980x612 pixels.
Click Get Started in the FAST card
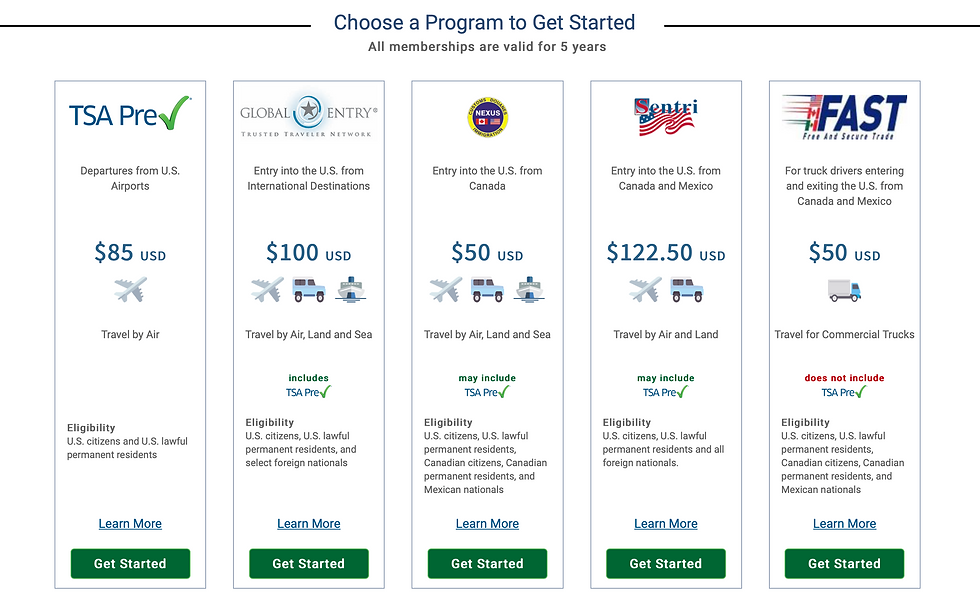pos(844,564)
